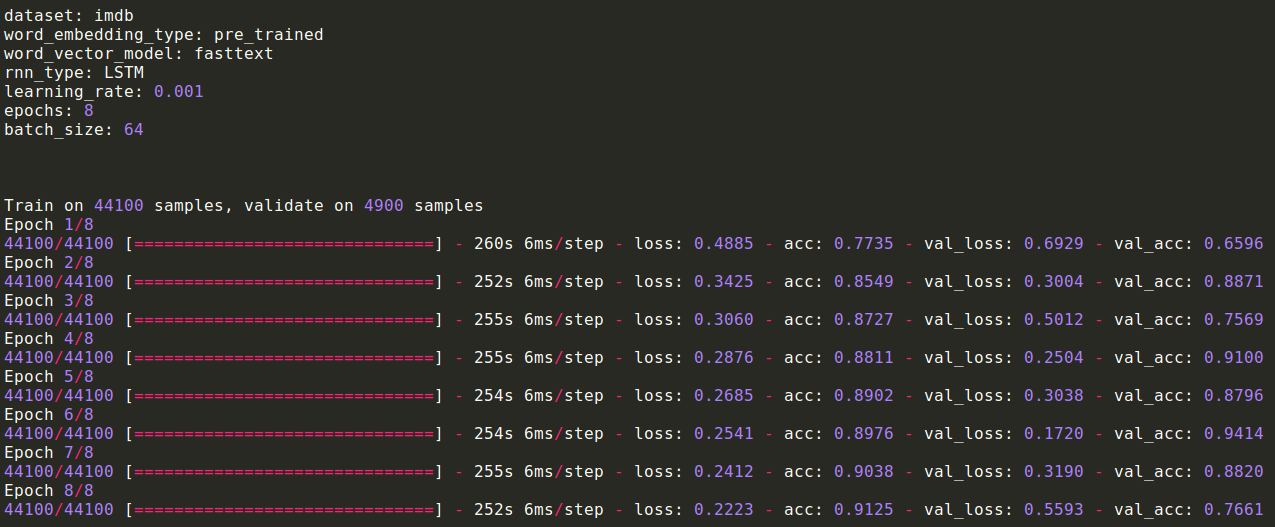Viewport: 1275px width, 527px height.
Task: Click val_loss value 0.5593
Action: tap(1054, 509)
